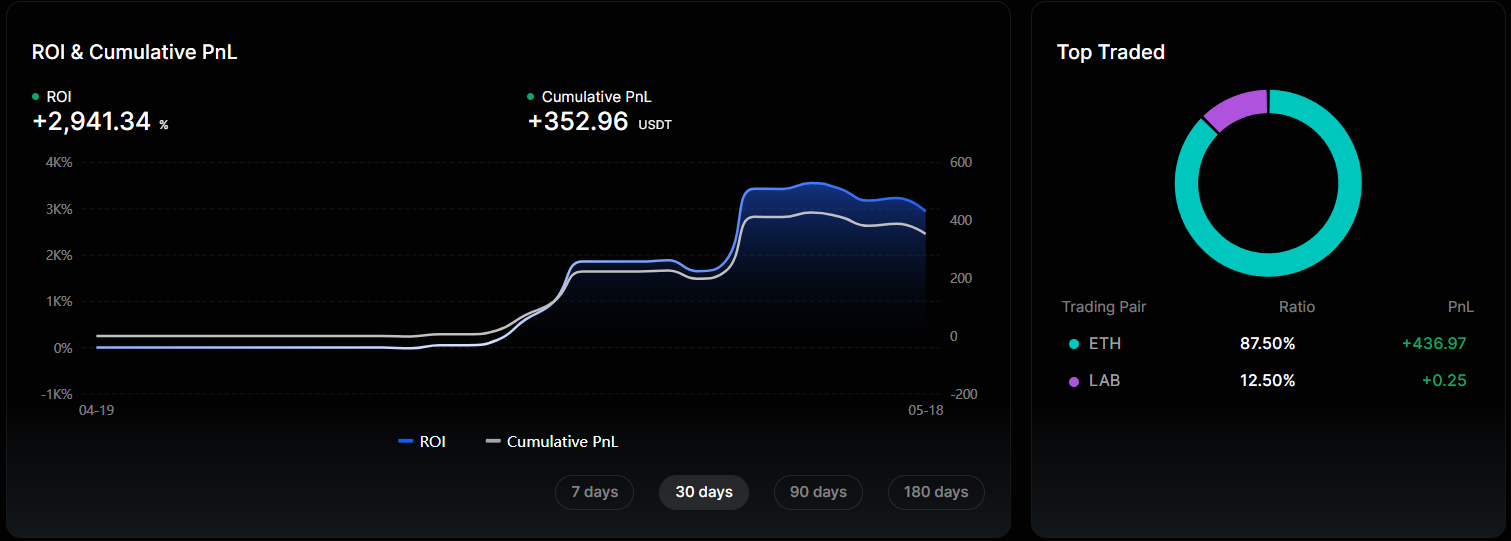Click the +352.96 cumulative PnL value

point(578,122)
